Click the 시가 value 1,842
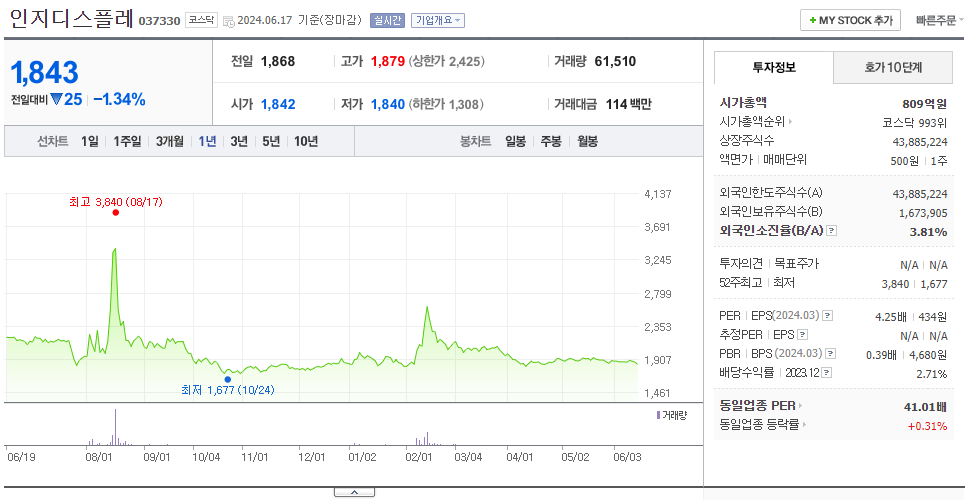The width and height of the screenshot is (968, 500). (x=278, y=105)
